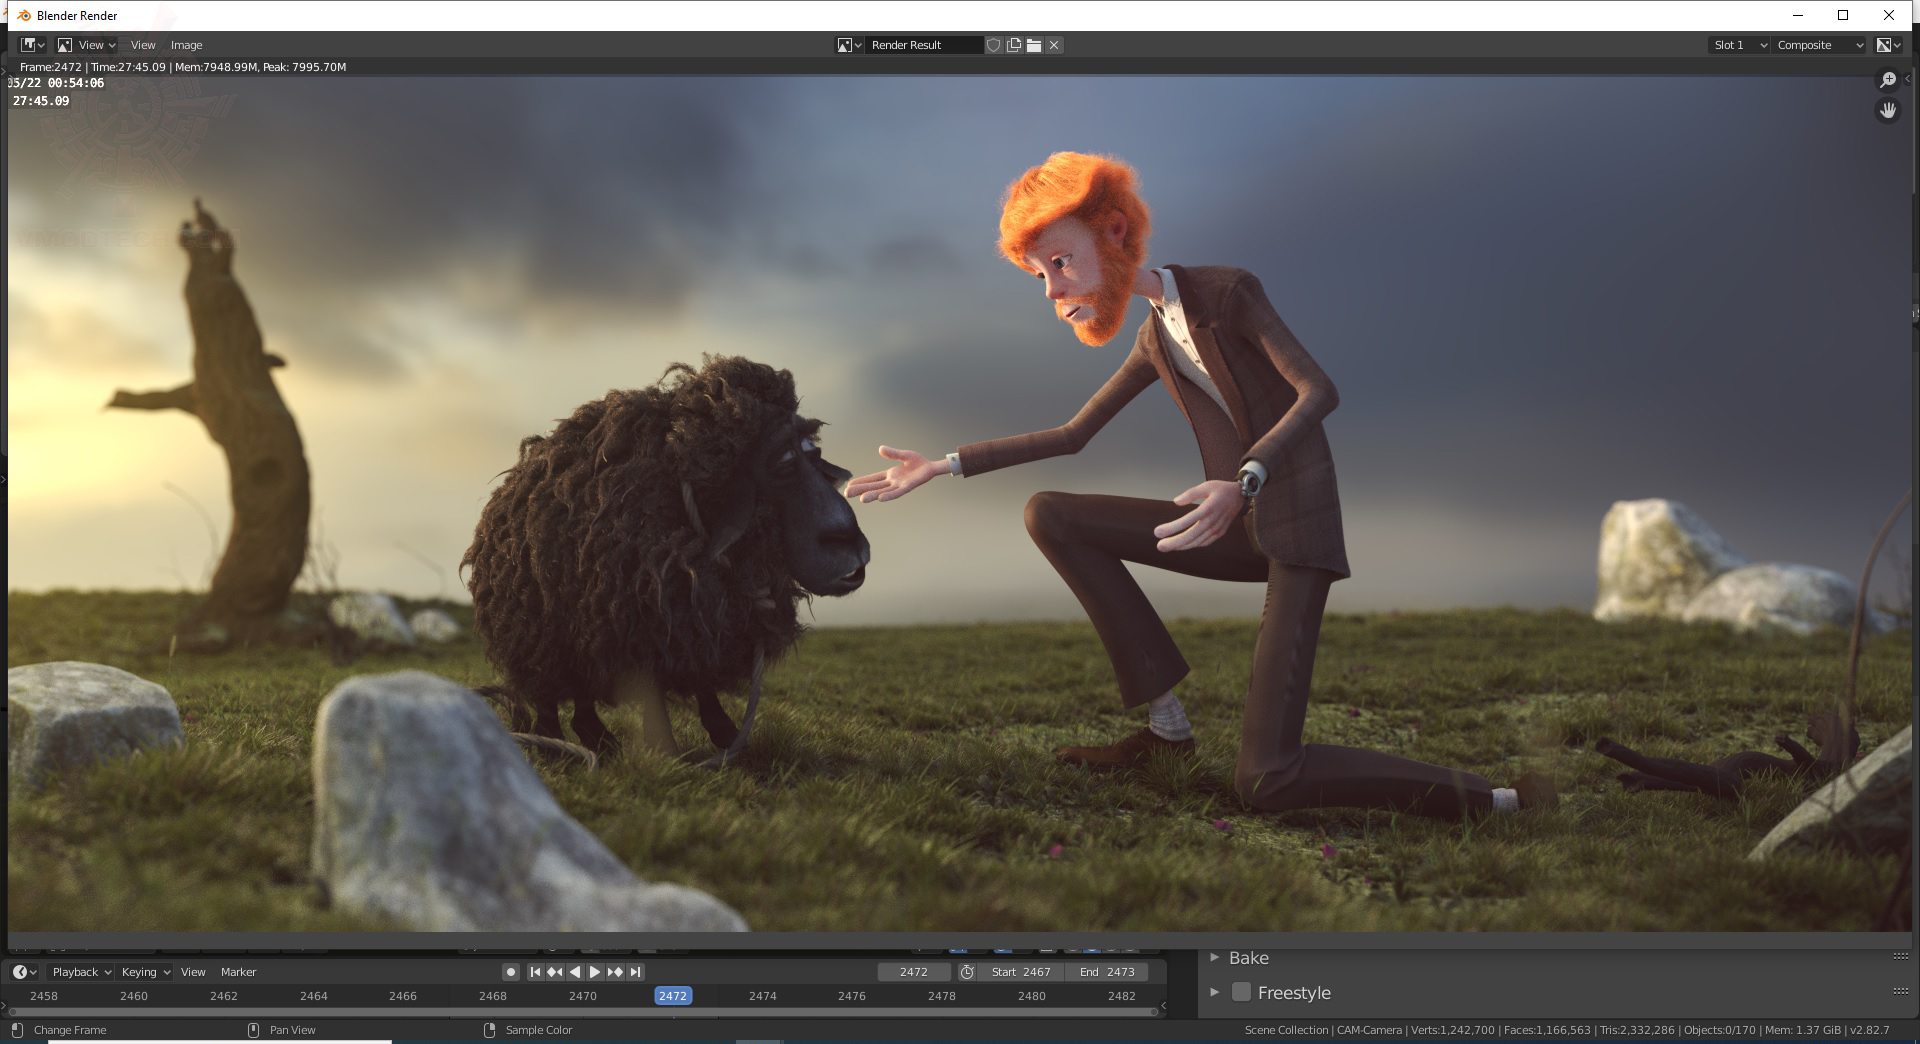Open the Slot 1 dropdown
This screenshot has width=1920, height=1044.
tap(1740, 45)
